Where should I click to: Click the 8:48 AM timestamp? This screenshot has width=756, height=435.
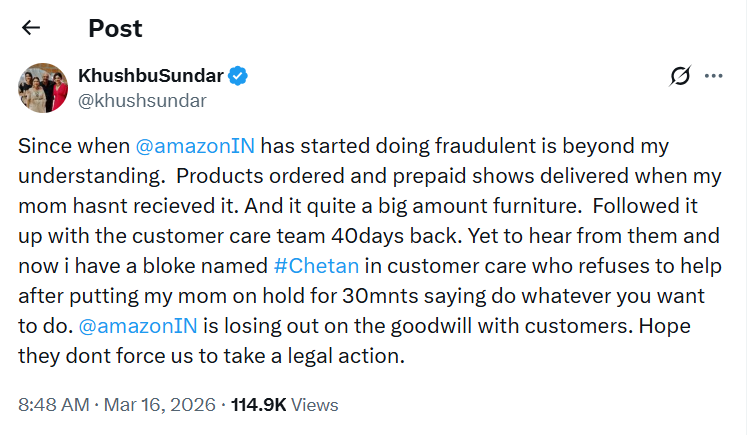pyautogui.click(x=52, y=405)
